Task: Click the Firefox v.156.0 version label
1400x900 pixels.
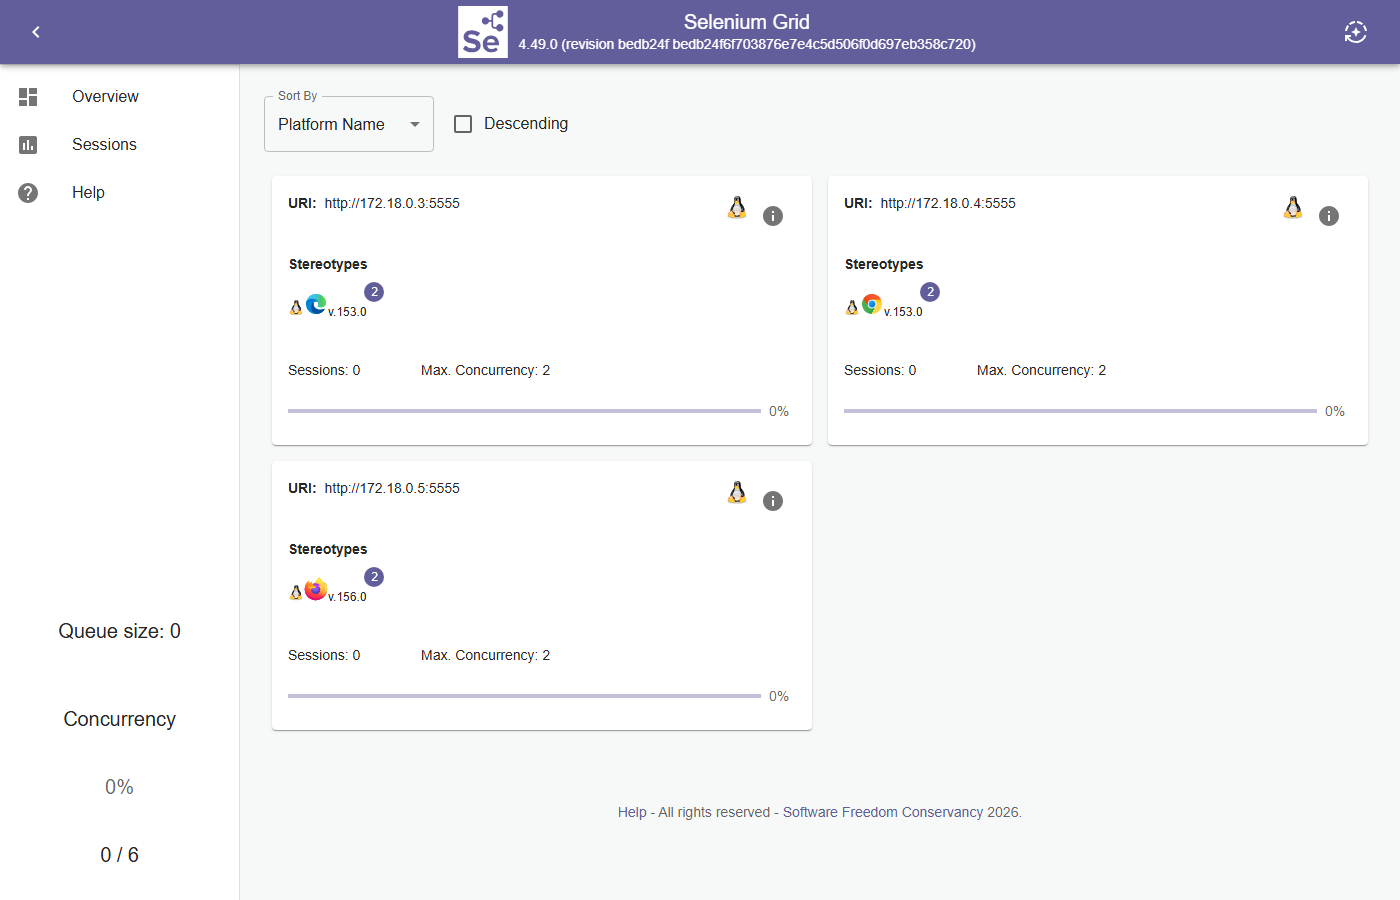Action: tap(347, 597)
